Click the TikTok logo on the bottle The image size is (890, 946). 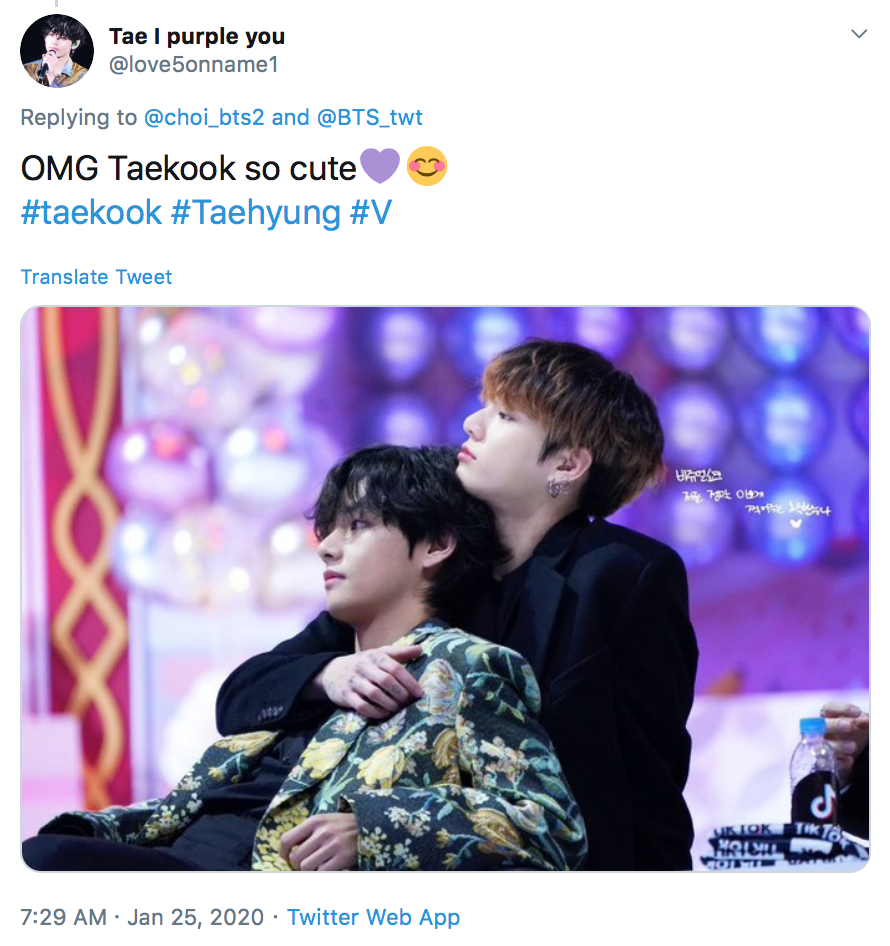[822, 804]
